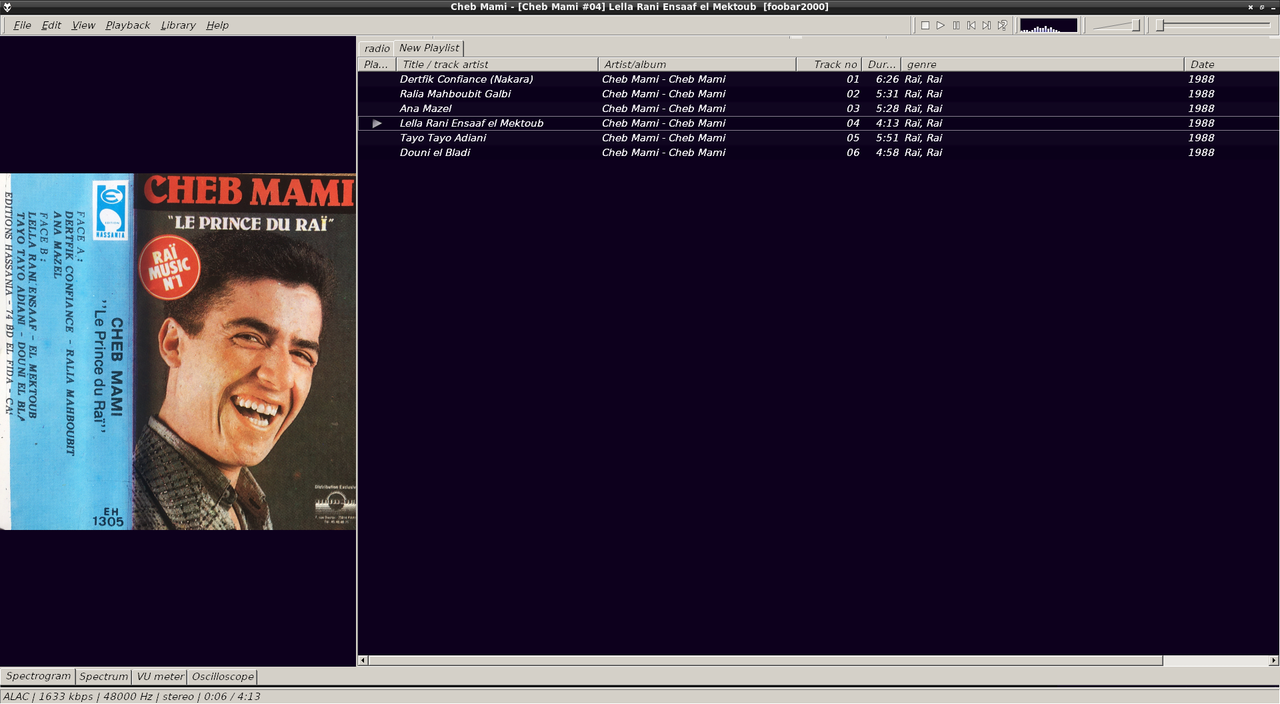The width and height of the screenshot is (1280, 704).
Task: Click the 4:58 duration of track 06
Action: pos(887,152)
